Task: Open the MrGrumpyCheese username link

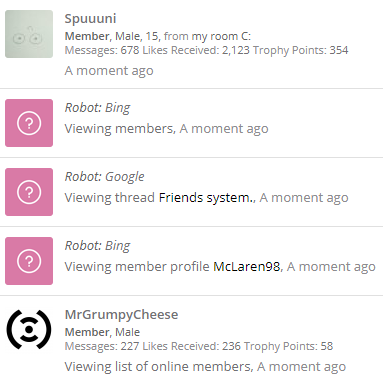Action: click(121, 315)
